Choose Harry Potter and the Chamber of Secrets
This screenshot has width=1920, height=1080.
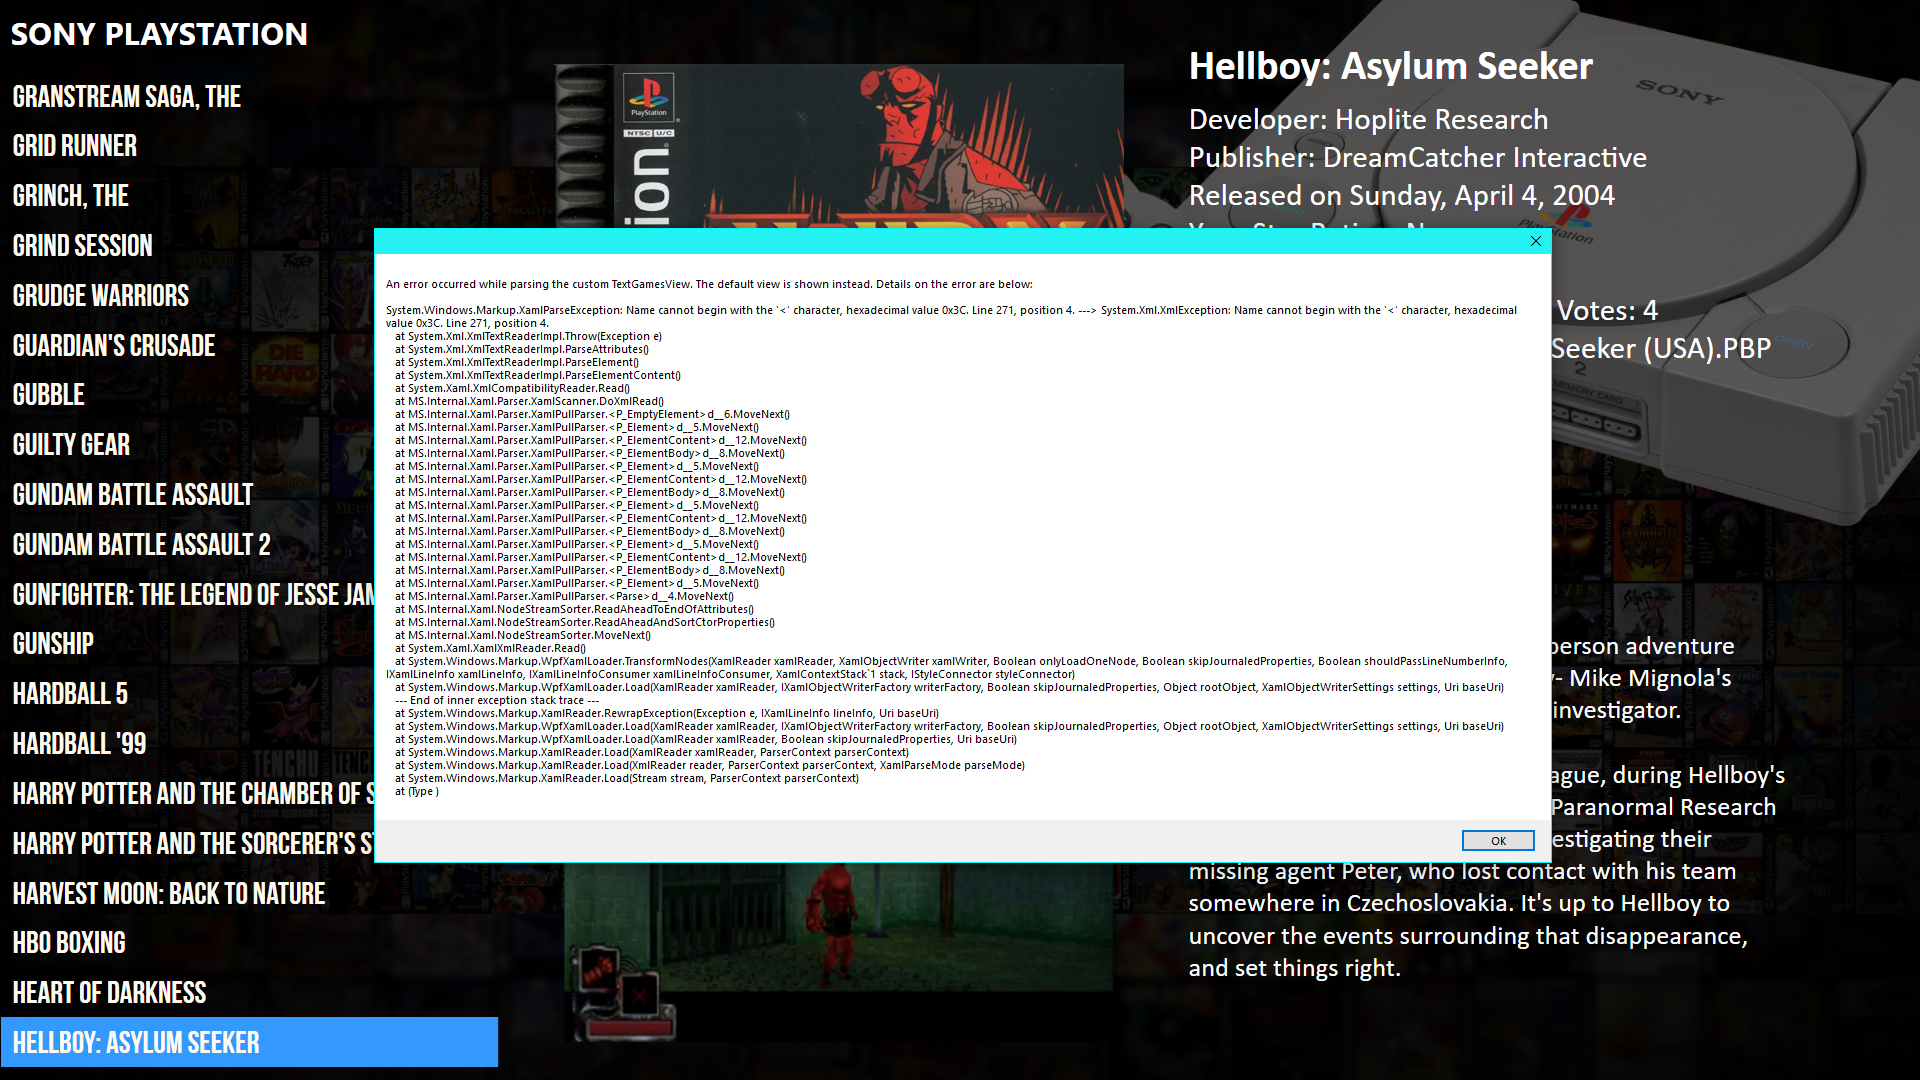click(193, 794)
